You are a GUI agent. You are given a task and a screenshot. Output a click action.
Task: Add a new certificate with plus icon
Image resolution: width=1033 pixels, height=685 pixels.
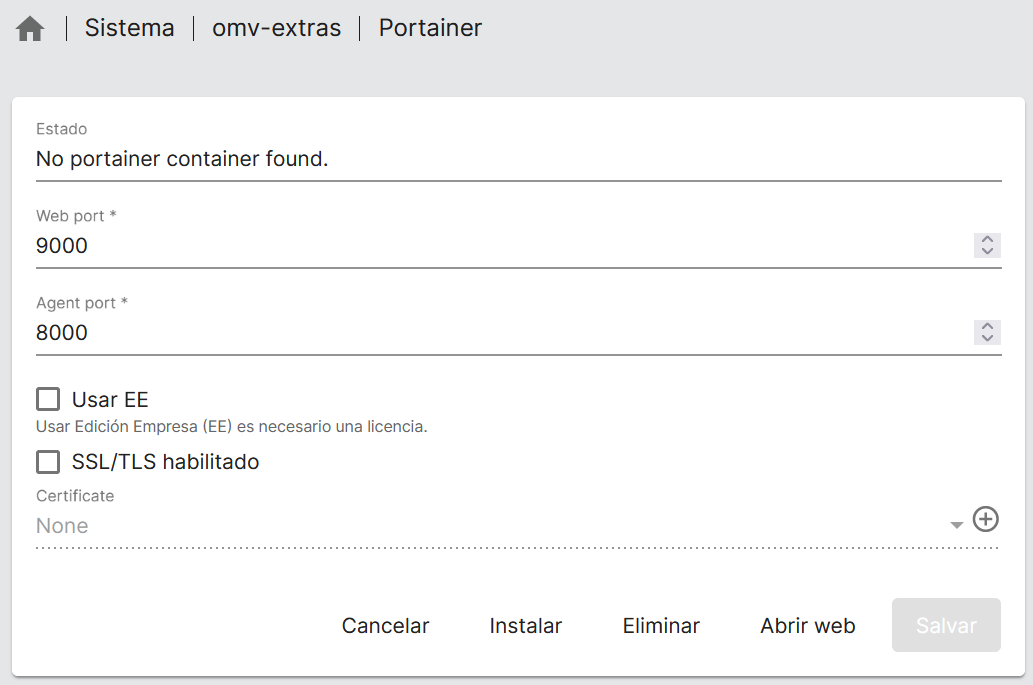[x=986, y=519]
